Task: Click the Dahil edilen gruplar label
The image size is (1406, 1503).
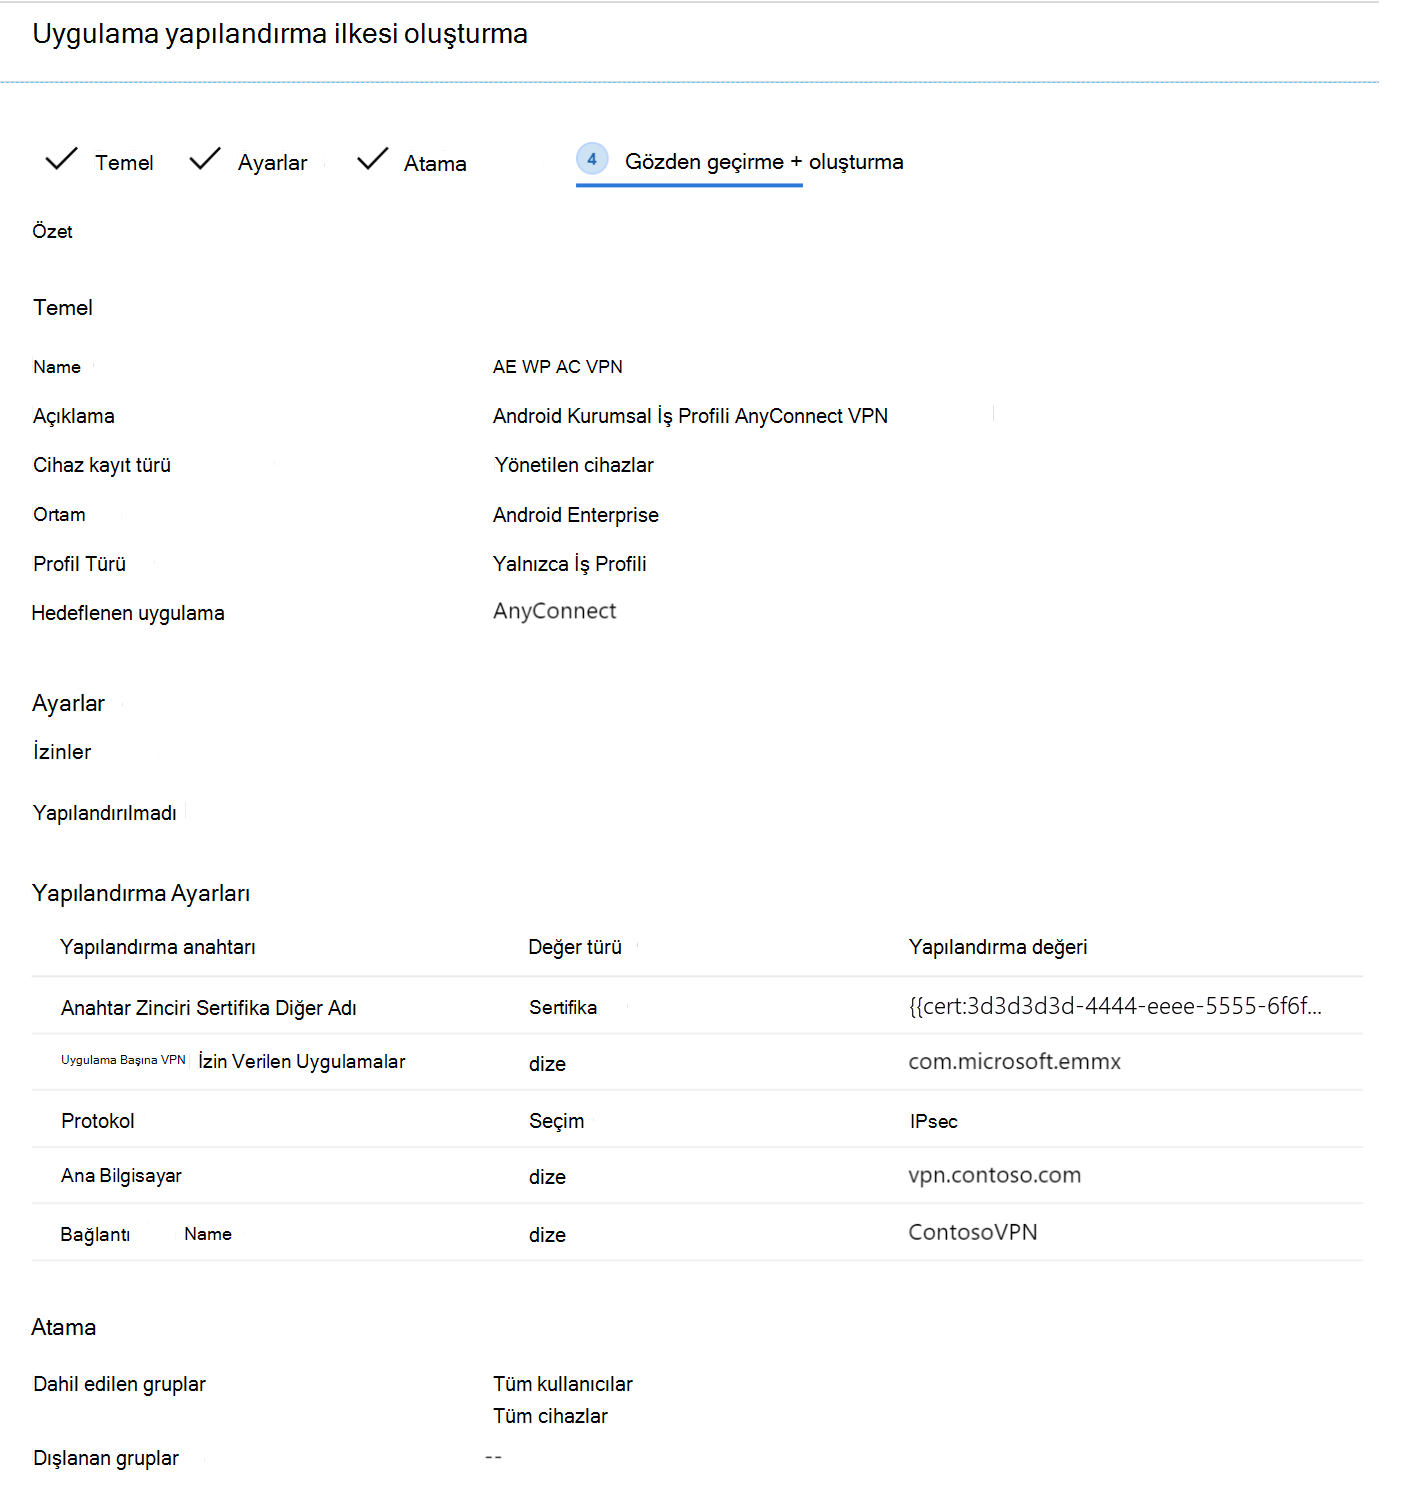Action: [x=119, y=1384]
